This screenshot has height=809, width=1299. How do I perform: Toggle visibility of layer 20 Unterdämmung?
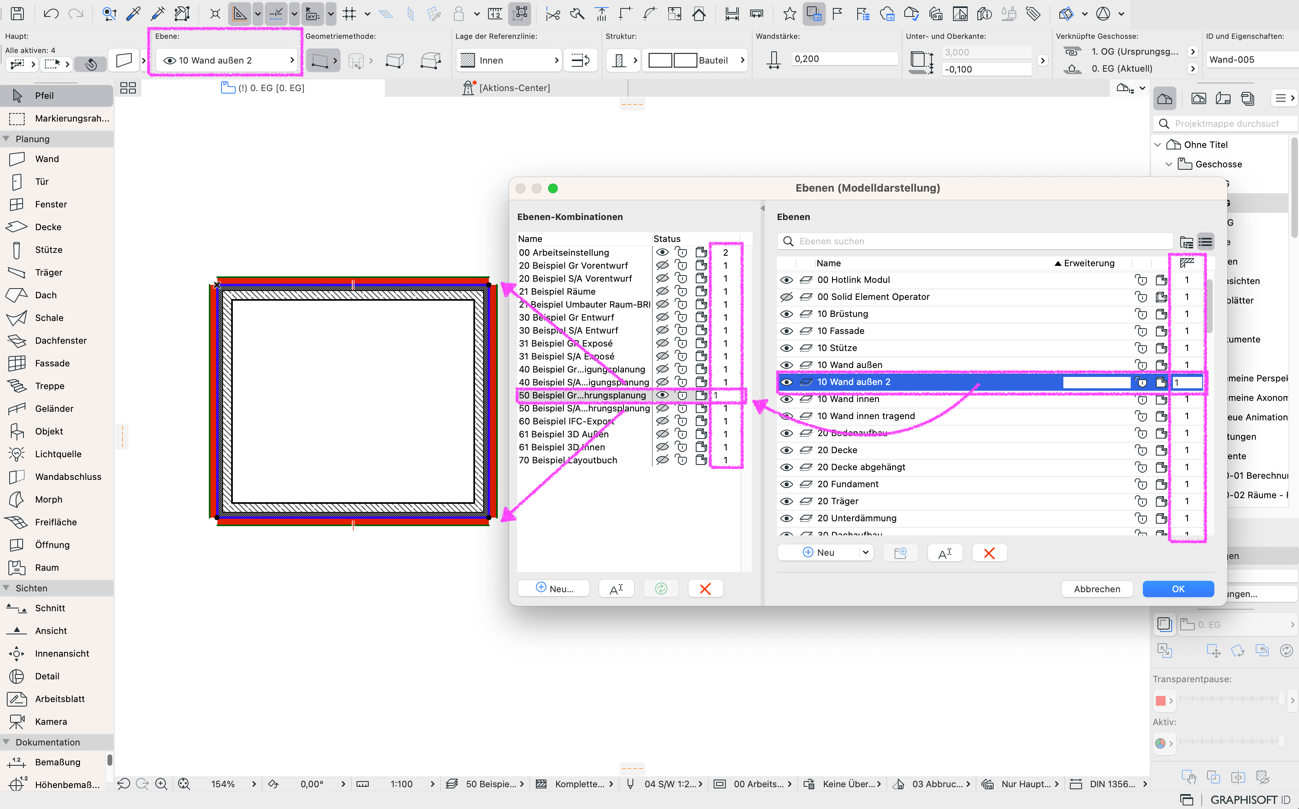pyautogui.click(x=786, y=518)
